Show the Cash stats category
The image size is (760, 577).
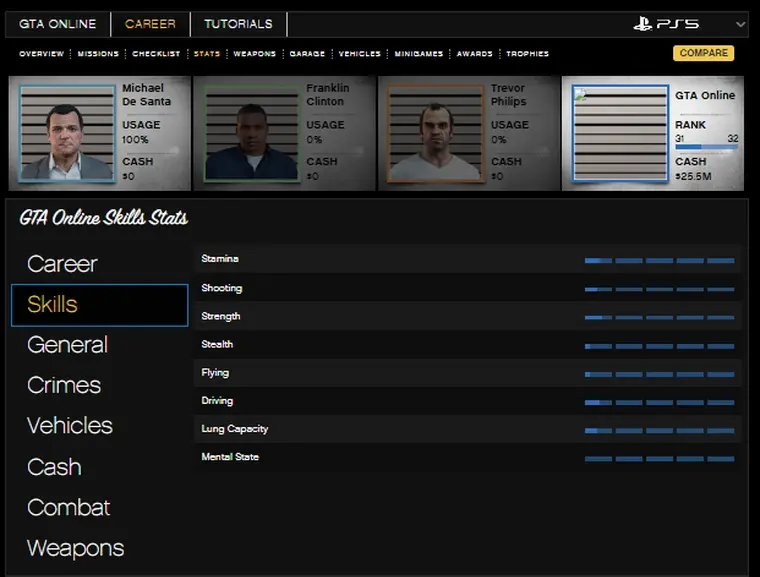pyautogui.click(x=54, y=467)
